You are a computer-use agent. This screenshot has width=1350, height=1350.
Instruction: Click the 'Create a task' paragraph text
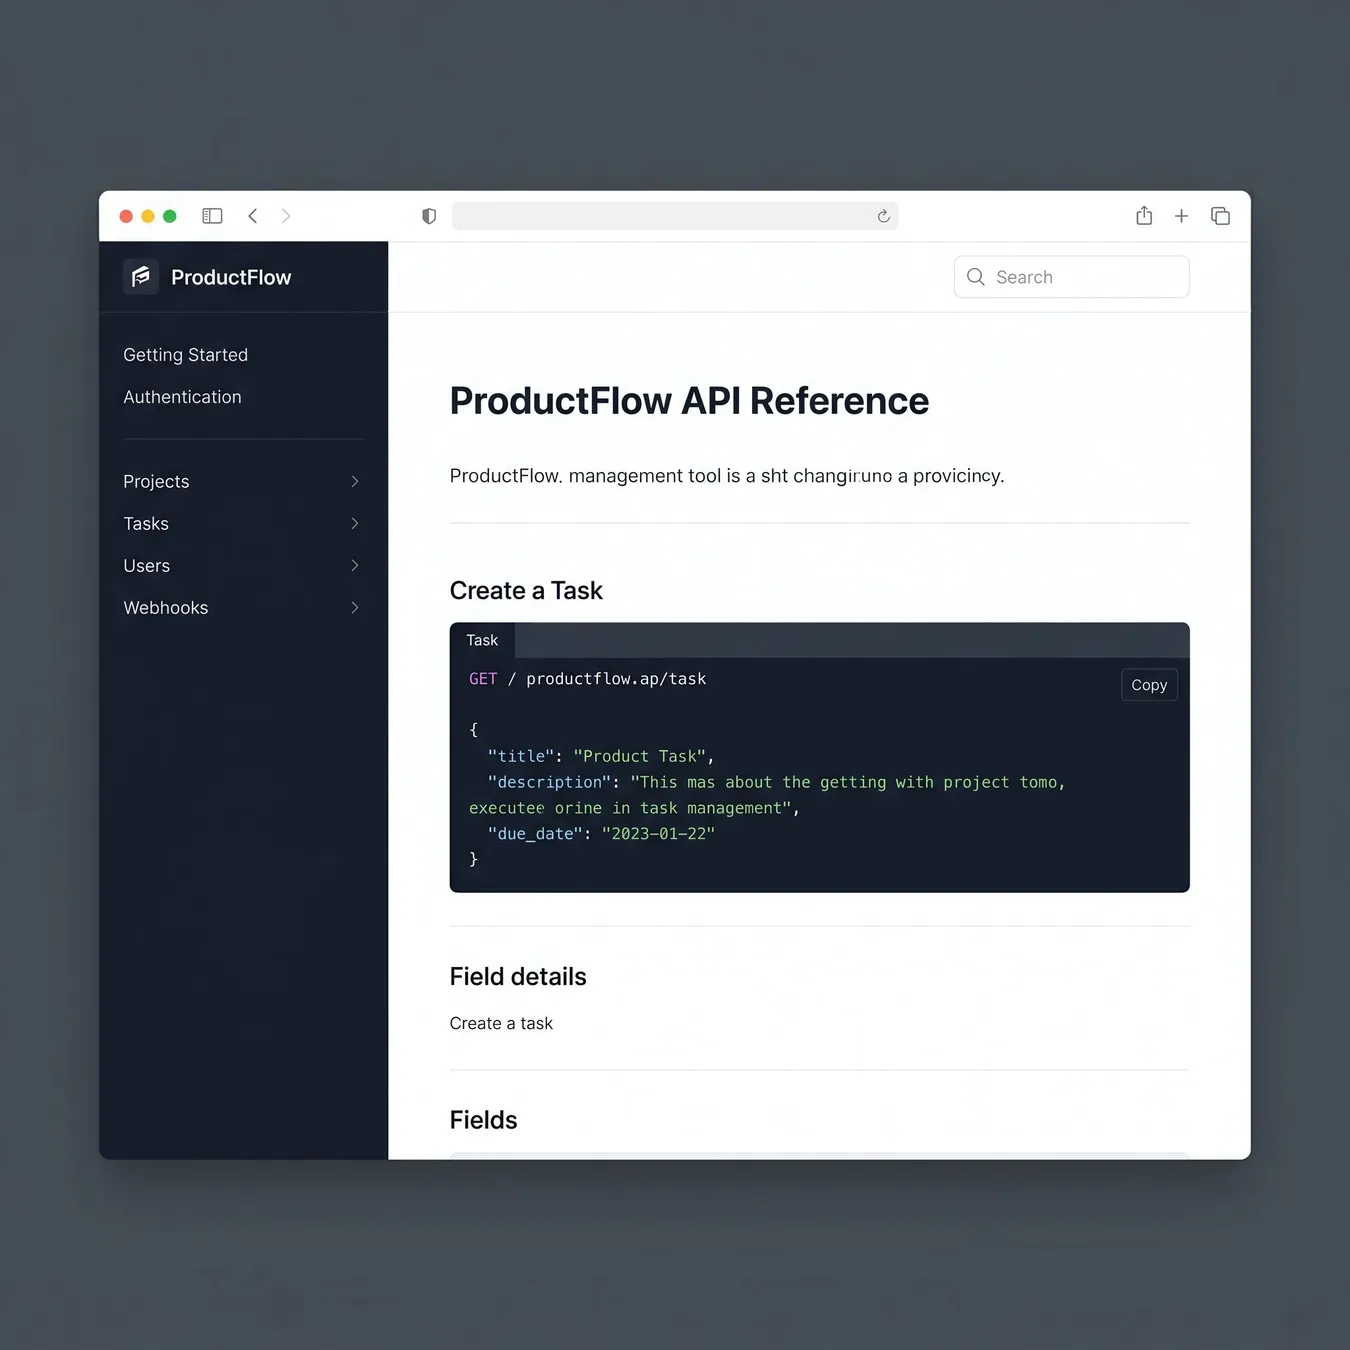point(501,1023)
